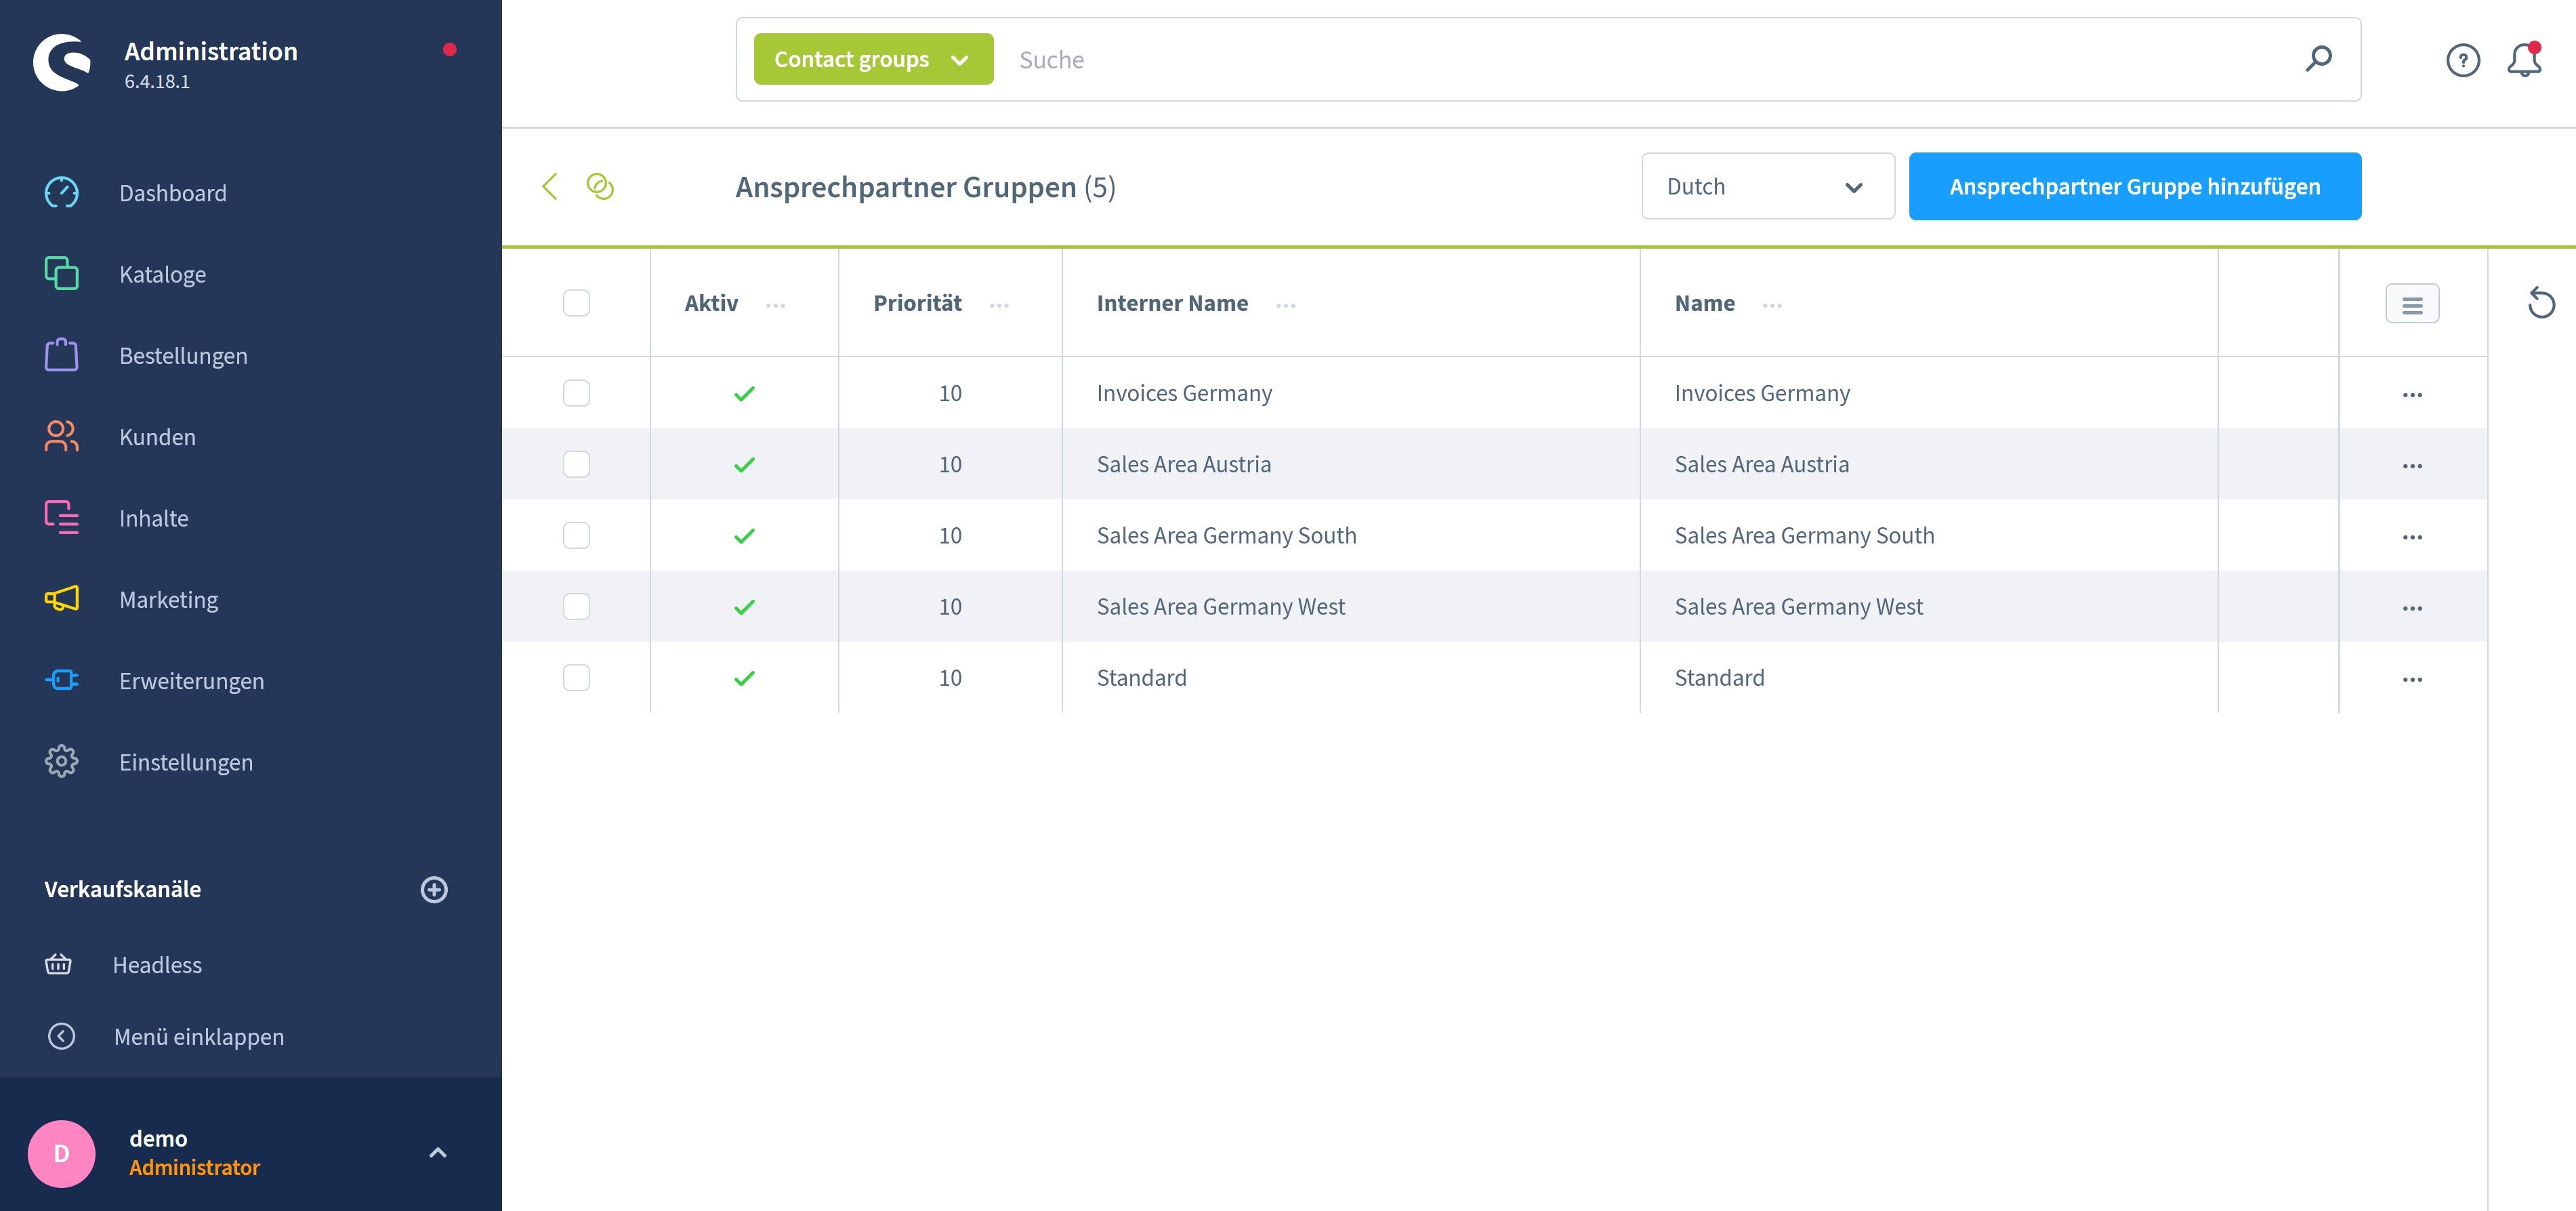Open the Dashboard gauge icon
Screen dimensions: 2576x1211
tap(62, 193)
